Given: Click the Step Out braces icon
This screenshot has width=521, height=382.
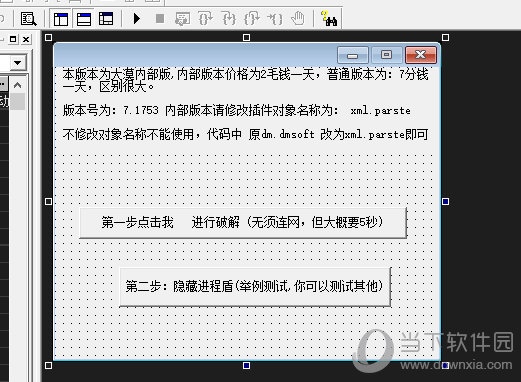Looking at the screenshot, I should 252,18.
